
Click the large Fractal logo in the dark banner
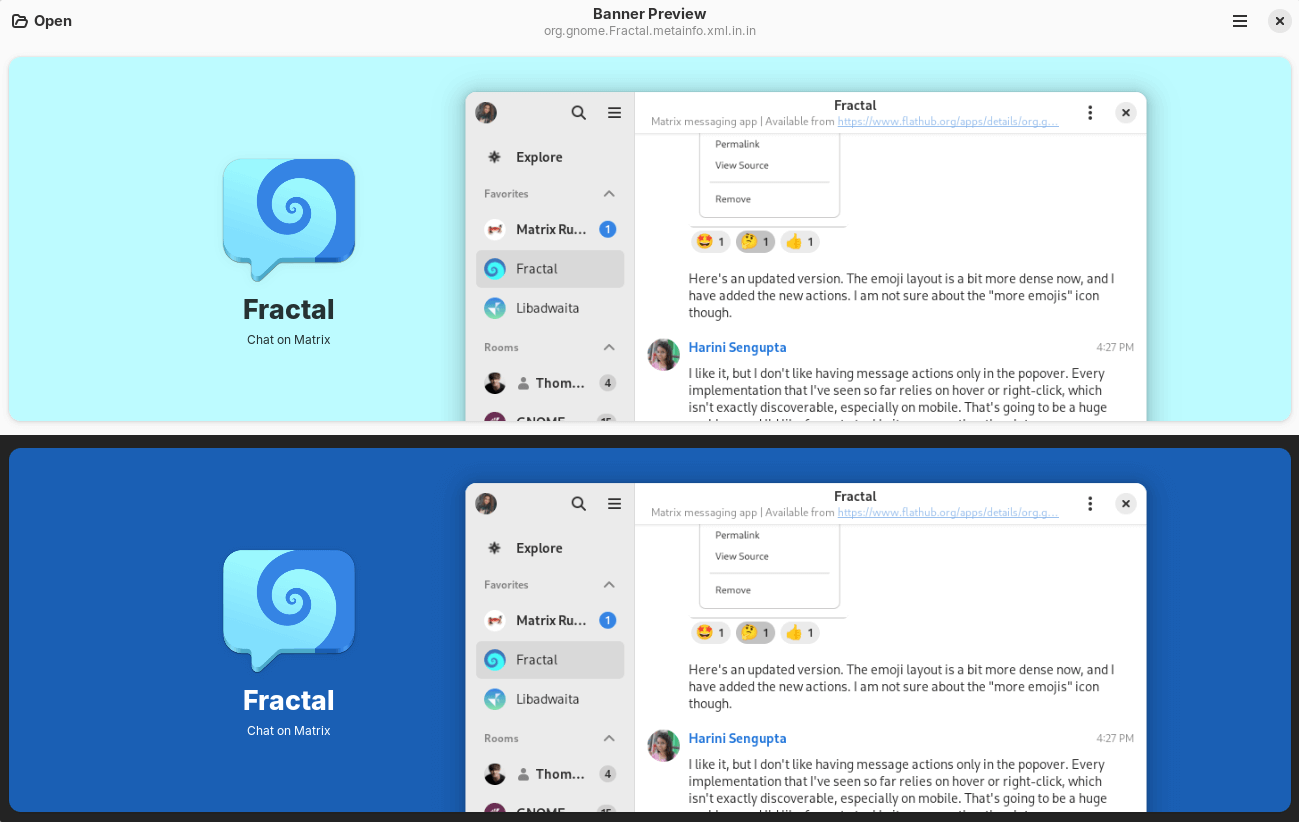pyautogui.click(x=289, y=611)
